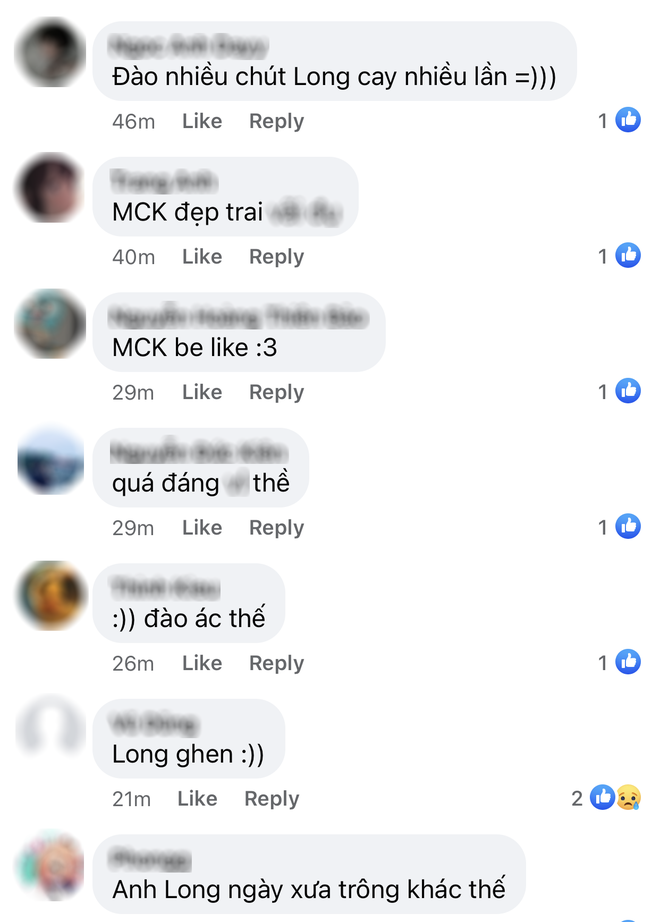This screenshot has height=922, width=660.
Task: Reply to the 'MCK đẹp trai' comment
Action: pos(276,256)
